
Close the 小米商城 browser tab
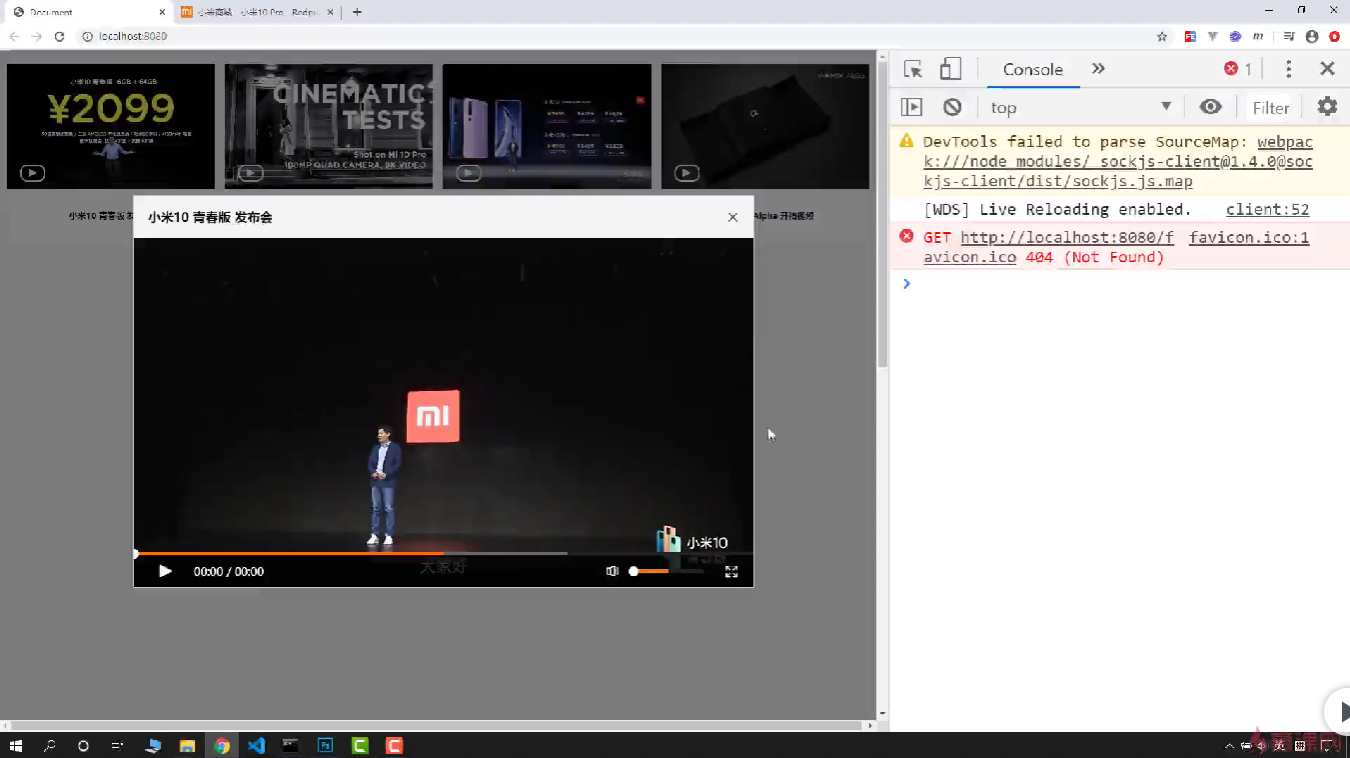point(330,12)
